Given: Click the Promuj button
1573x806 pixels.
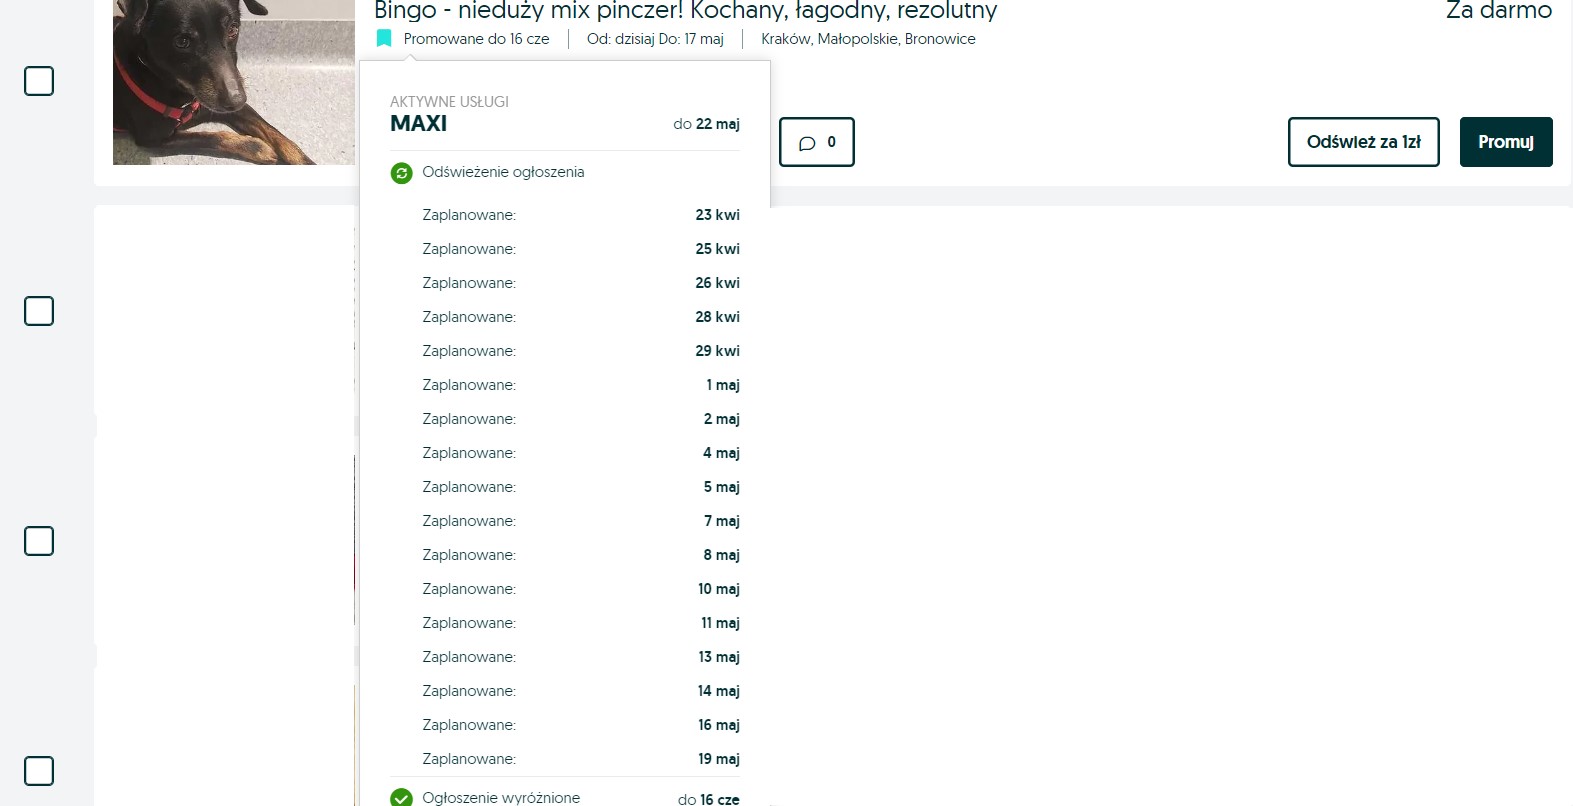Looking at the screenshot, I should [1506, 142].
